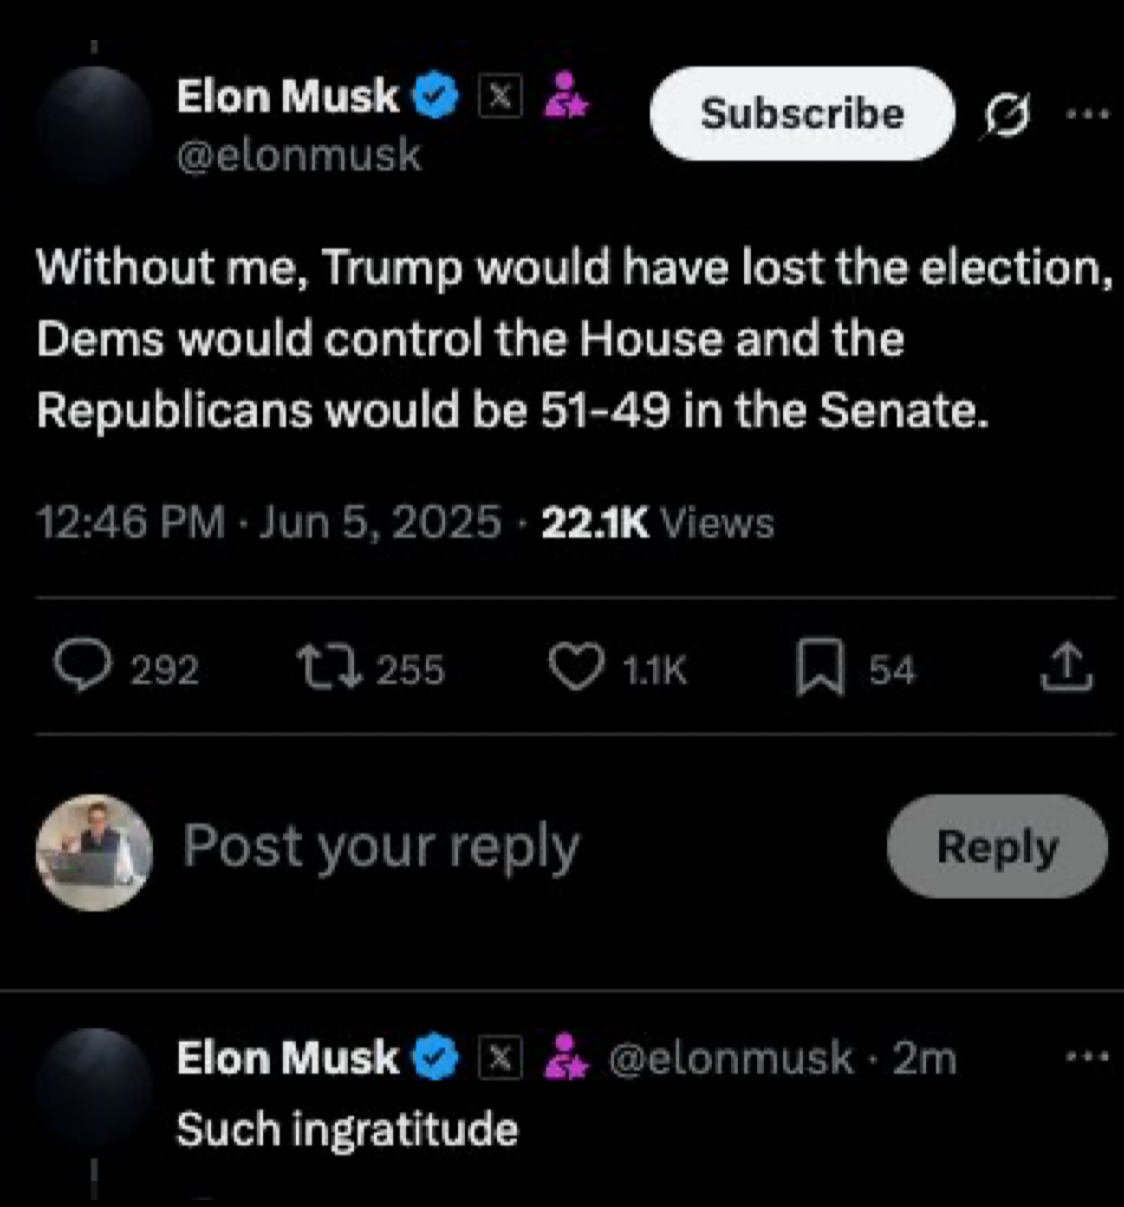
Task: Open the "Such ingratitude" reply text
Action: 347,1129
